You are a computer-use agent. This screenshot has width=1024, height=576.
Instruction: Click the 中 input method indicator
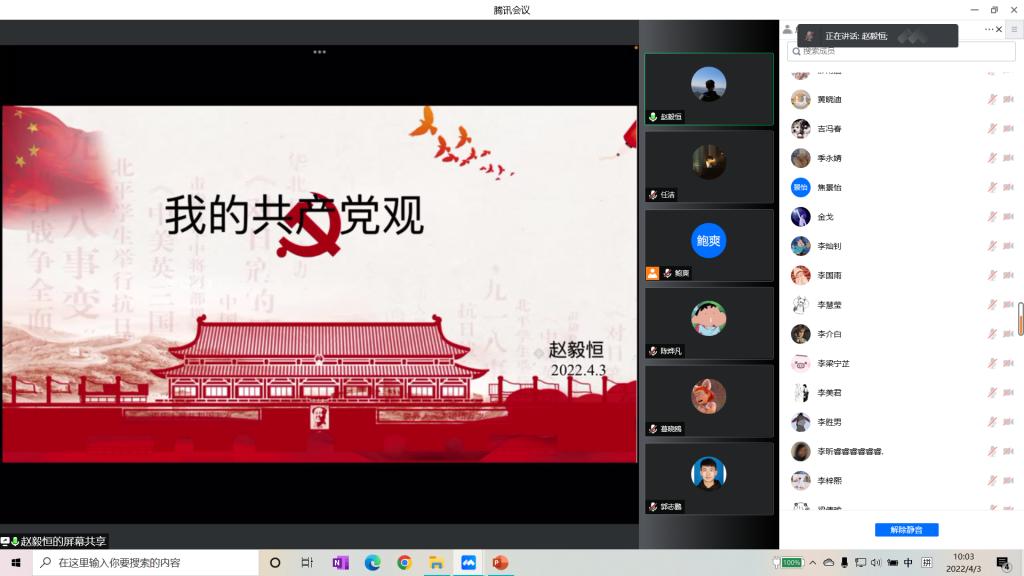point(908,562)
